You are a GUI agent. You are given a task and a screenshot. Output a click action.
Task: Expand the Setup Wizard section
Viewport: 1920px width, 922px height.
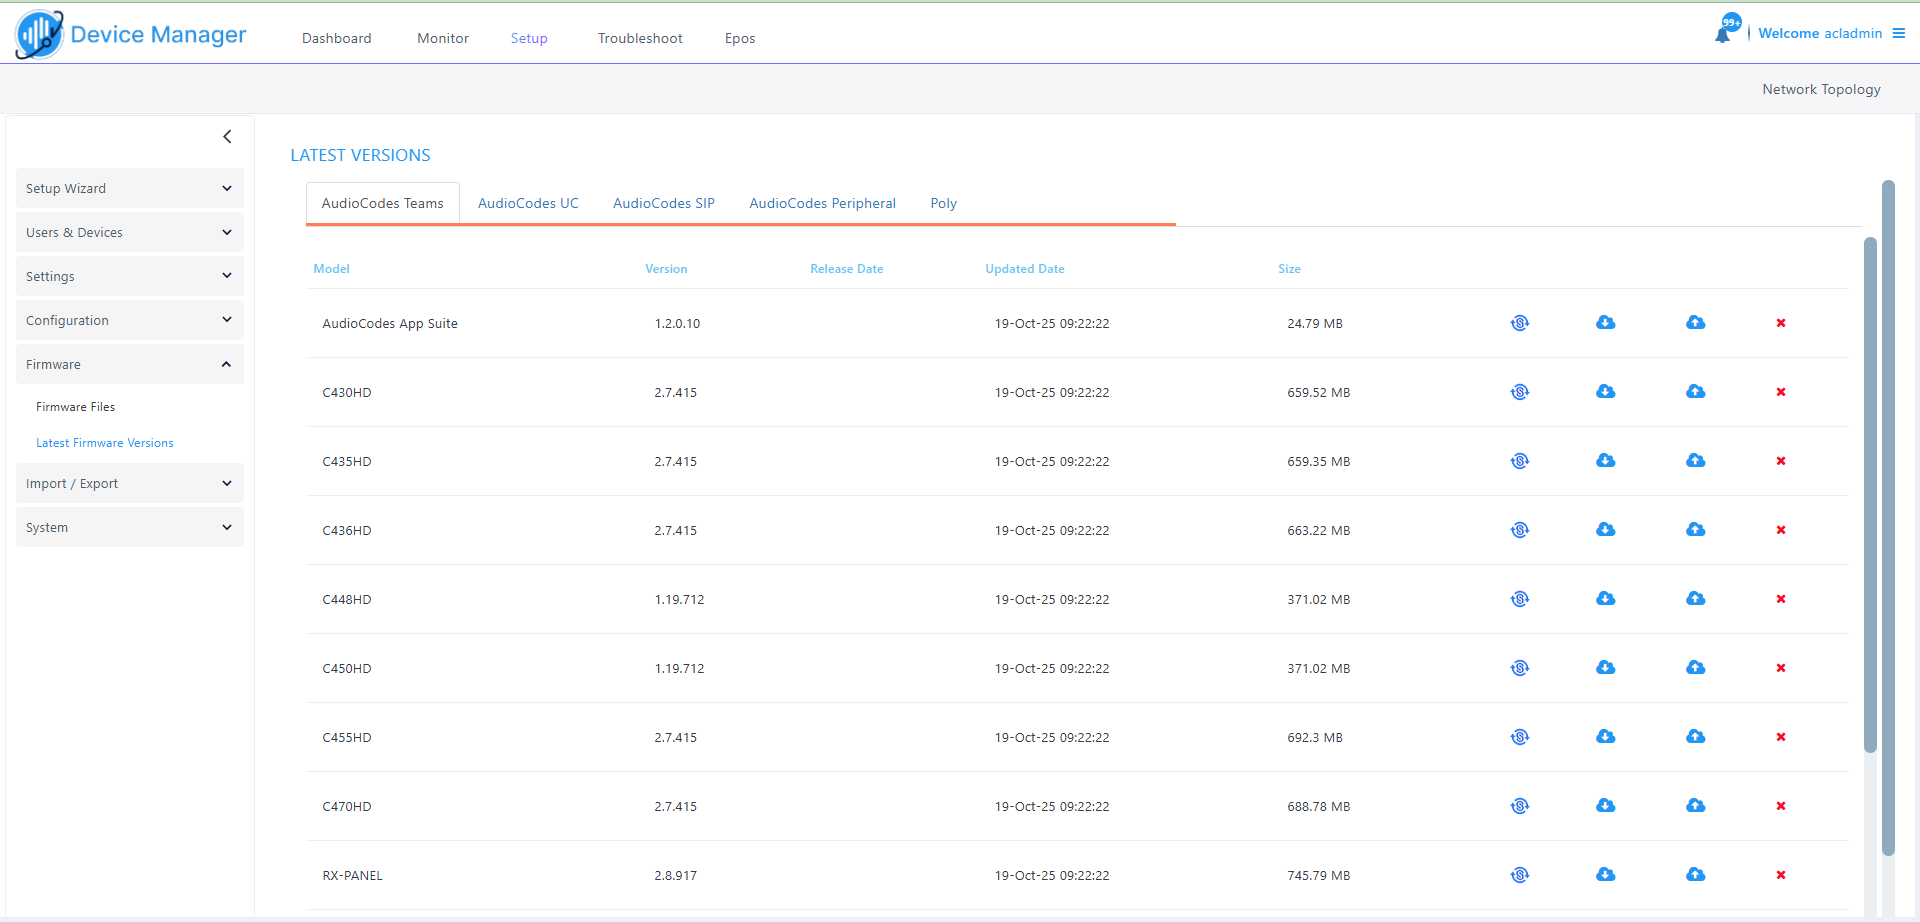coord(129,188)
